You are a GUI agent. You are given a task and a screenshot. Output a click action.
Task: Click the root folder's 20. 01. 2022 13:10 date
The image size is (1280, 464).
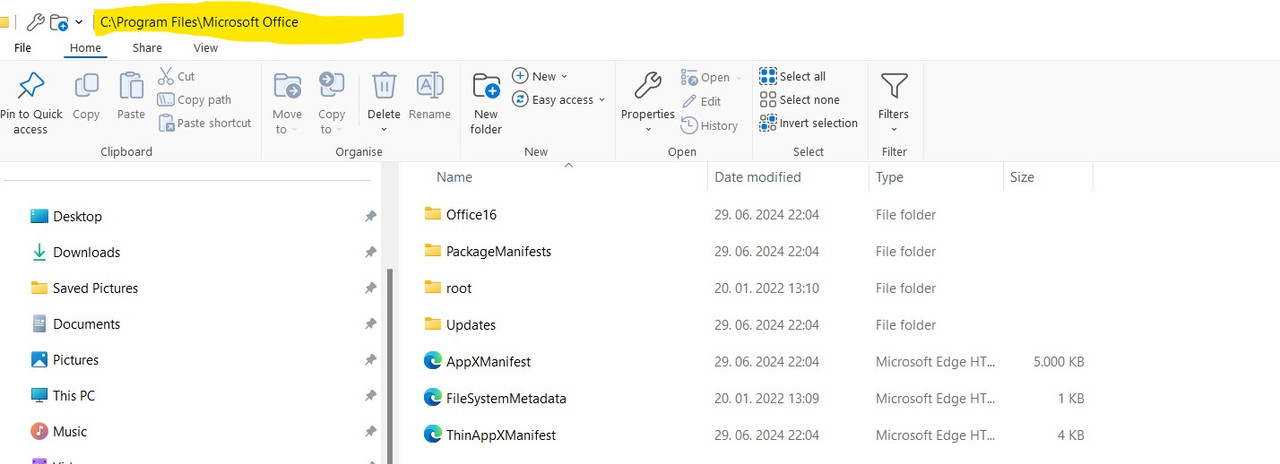click(x=767, y=288)
